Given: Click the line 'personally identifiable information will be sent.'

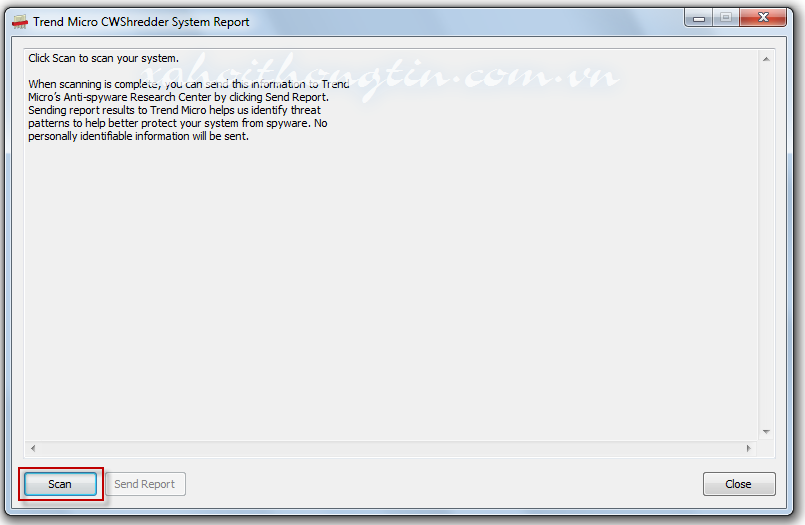Looking at the screenshot, I should tap(139, 136).
